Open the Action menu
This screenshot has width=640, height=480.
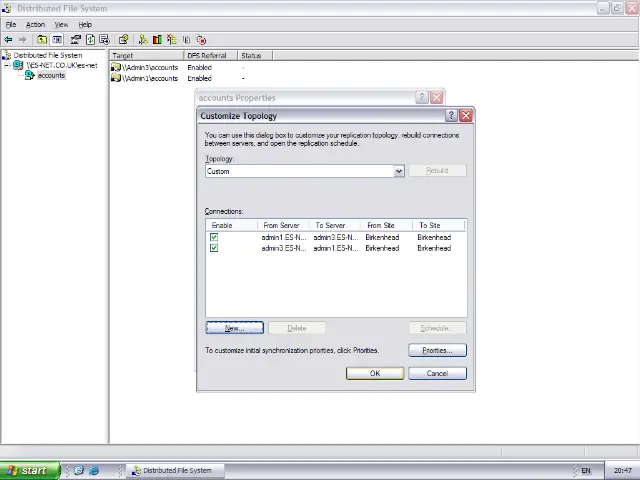coord(35,24)
